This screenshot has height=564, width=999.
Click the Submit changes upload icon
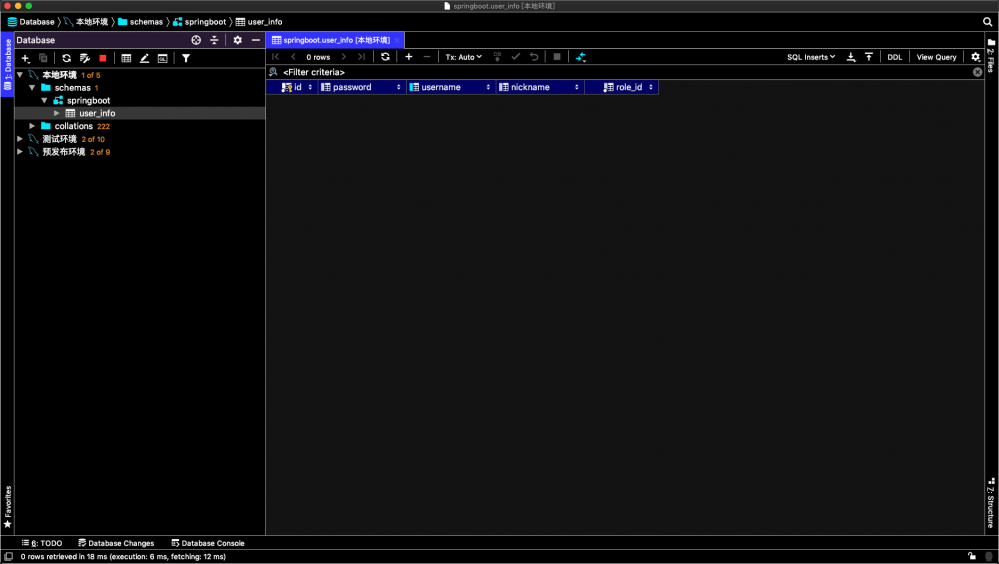coord(498,57)
